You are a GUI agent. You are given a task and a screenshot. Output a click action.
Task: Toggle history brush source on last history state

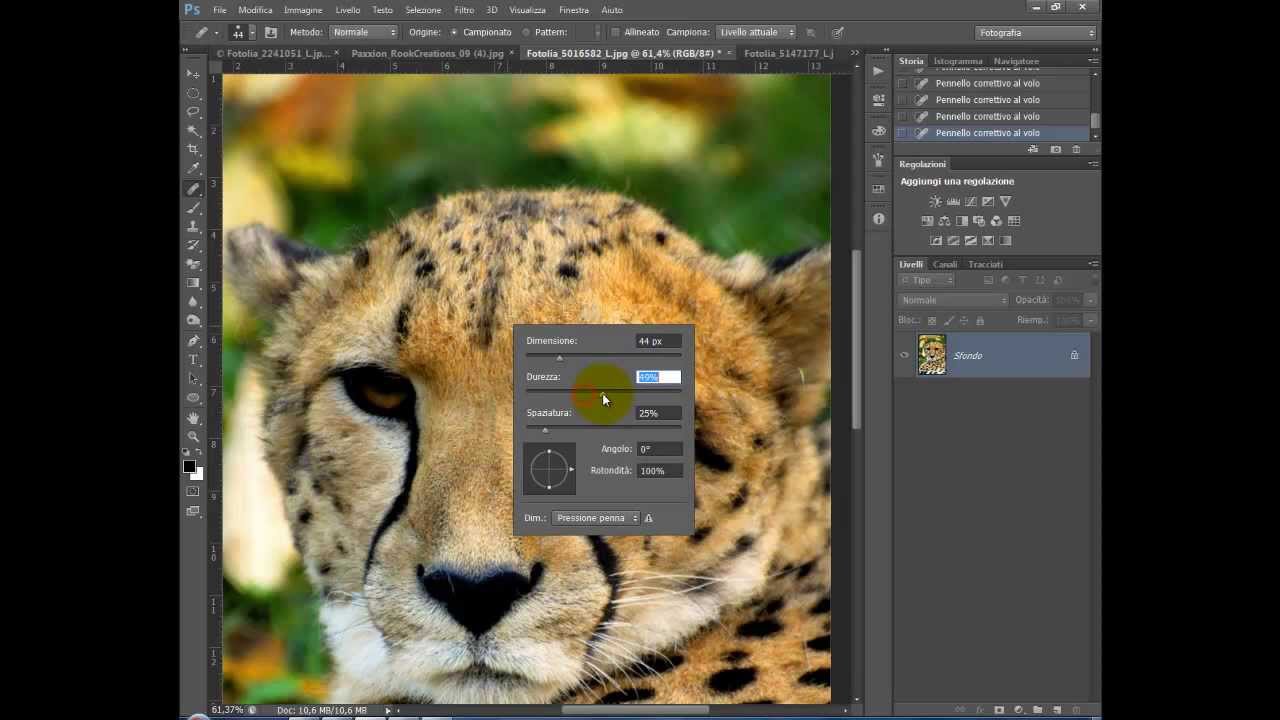point(903,133)
